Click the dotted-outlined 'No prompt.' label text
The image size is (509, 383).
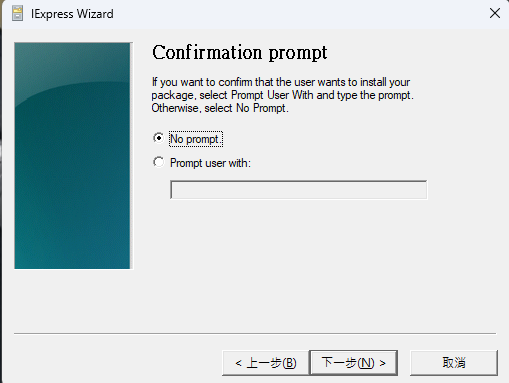(196, 139)
